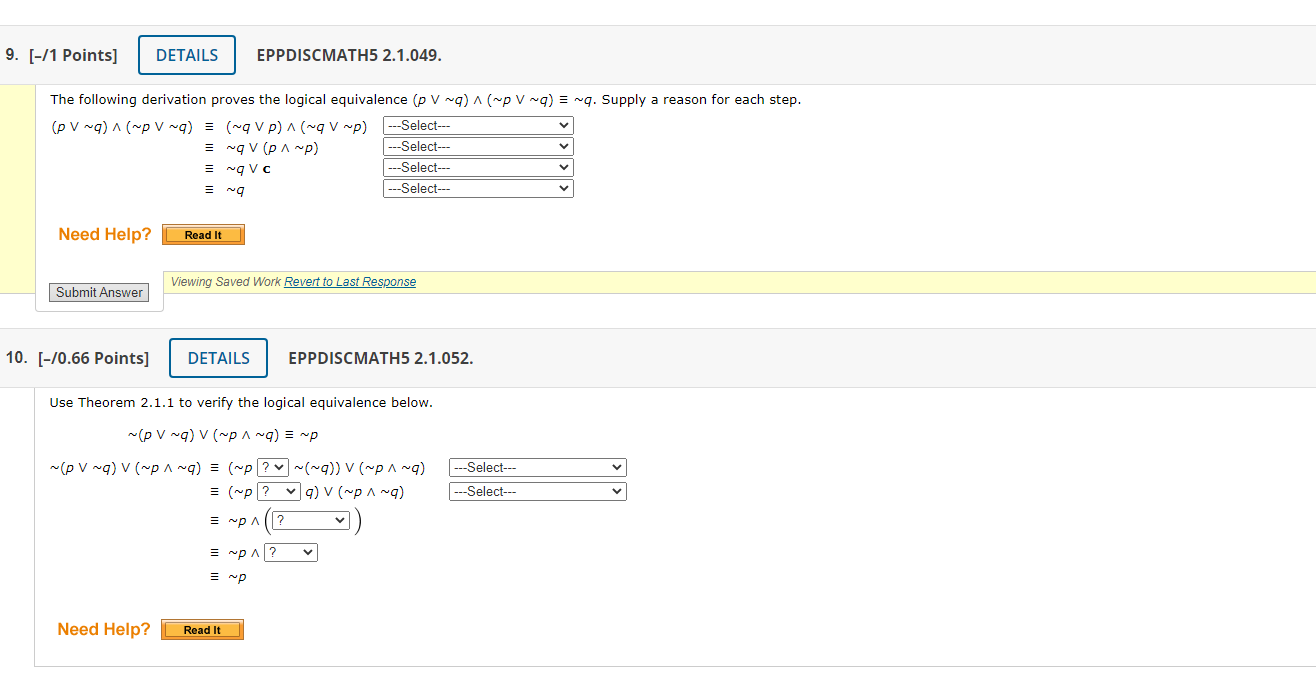Screen dimensions: 1316x677
Task: Click Submit Answer button
Action: [x=99, y=292]
